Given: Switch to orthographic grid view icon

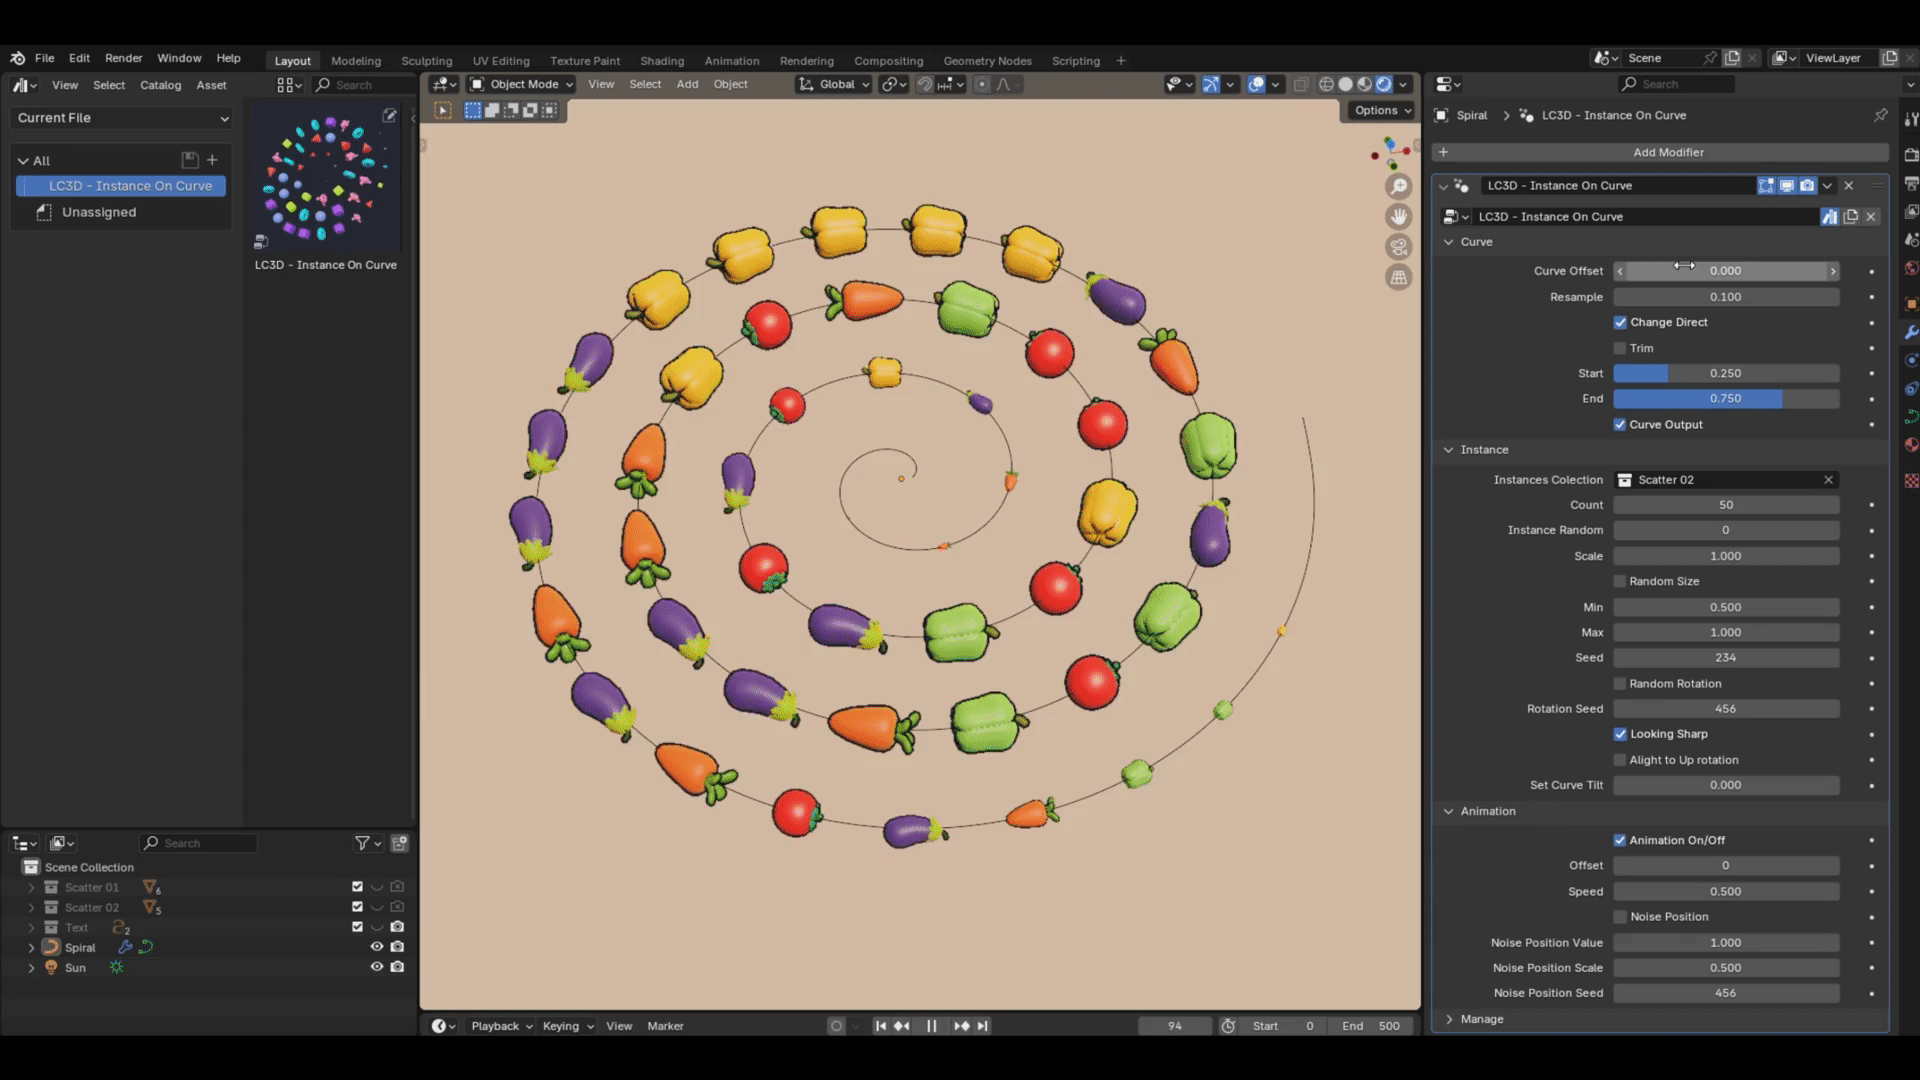Looking at the screenshot, I should 1398,278.
